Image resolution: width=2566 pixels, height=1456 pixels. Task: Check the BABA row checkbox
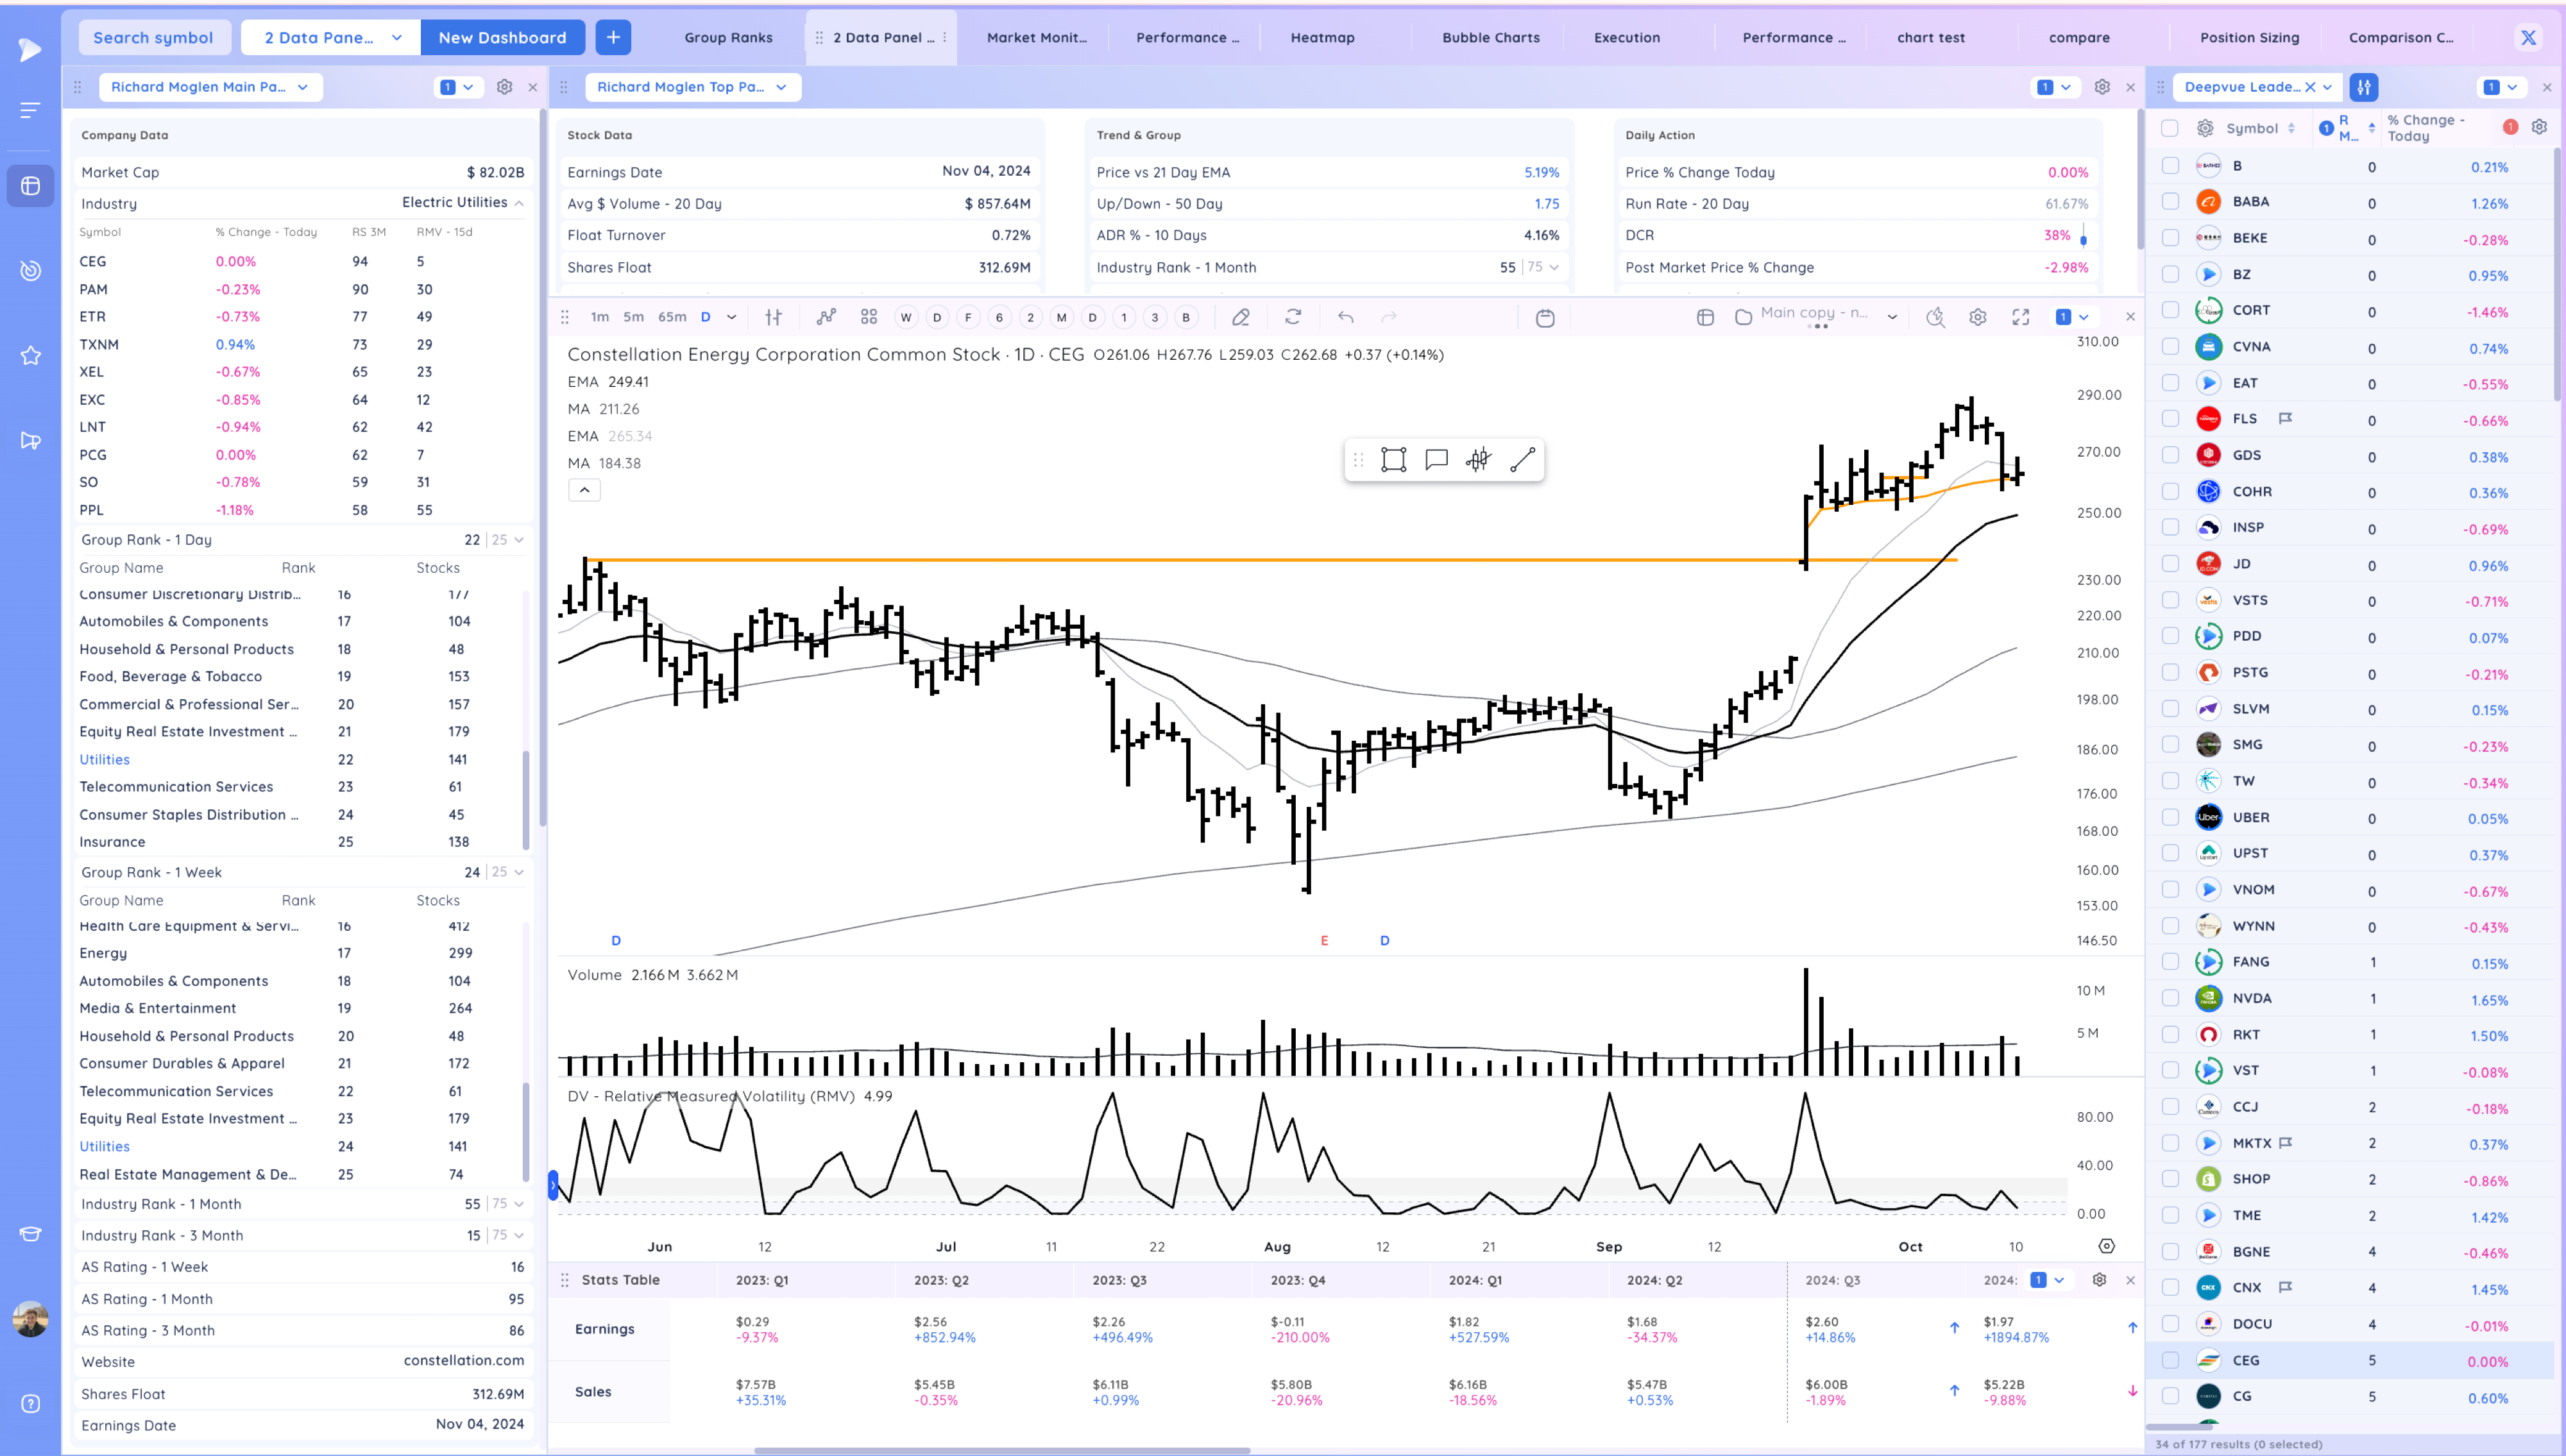(x=2170, y=202)
